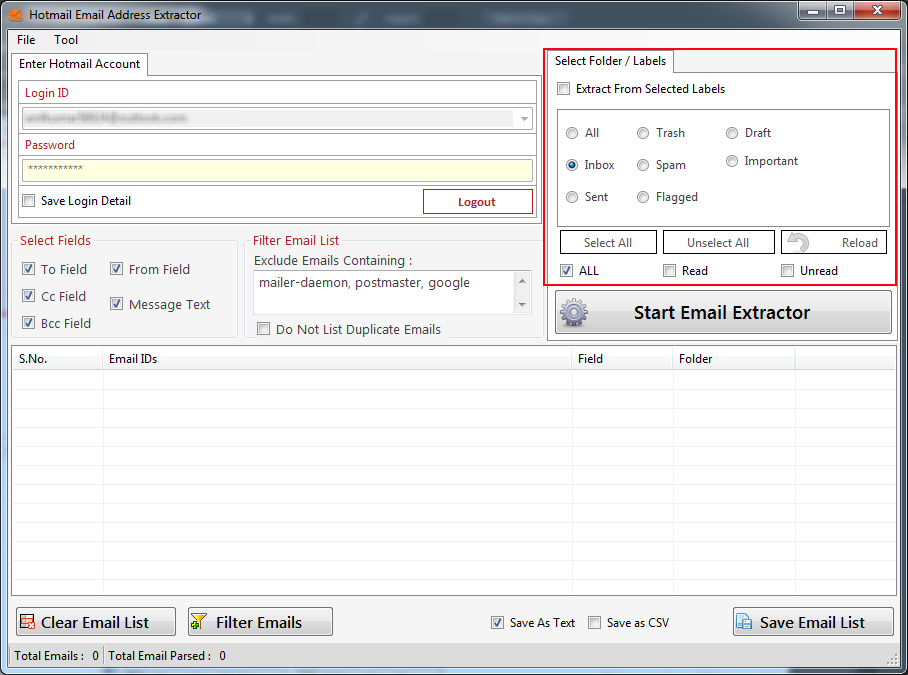The height and width of the screenshot is (675, 908).
Task: Click into the Password field
Action: click(277, 170)
